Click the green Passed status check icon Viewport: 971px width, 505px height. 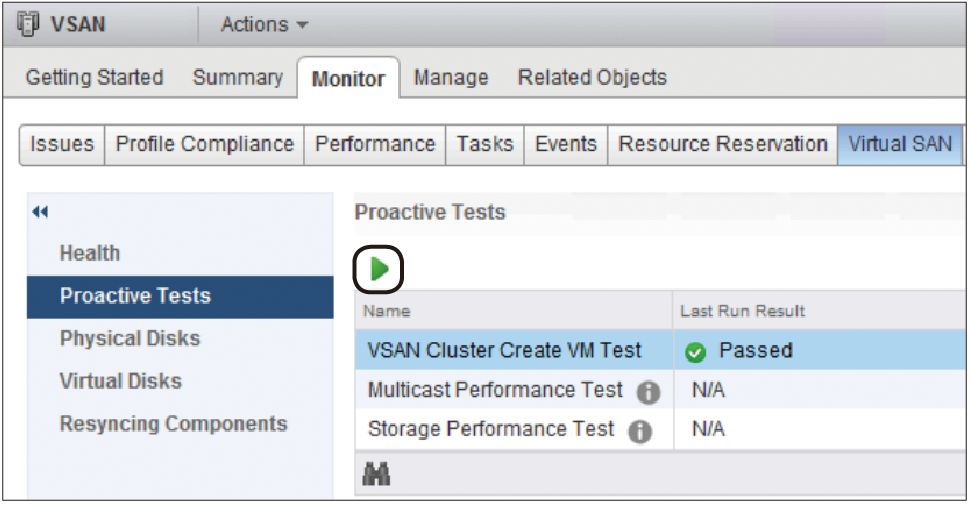tap(695, 353)
